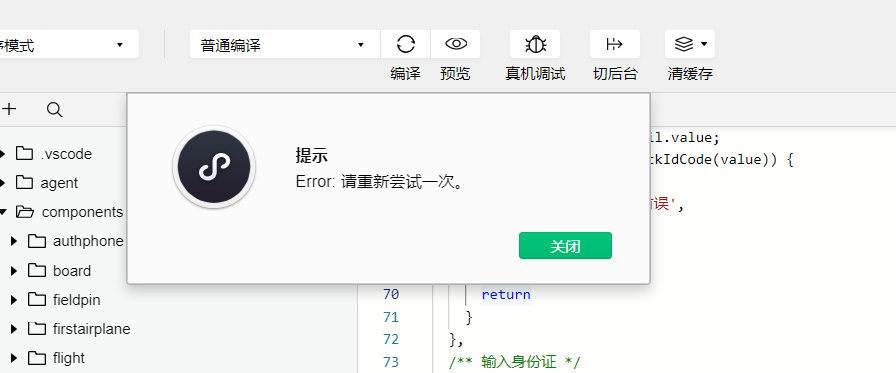Click the 编译 refresh icon
This screenshot has width=896, height=373.
click(406, 44)
